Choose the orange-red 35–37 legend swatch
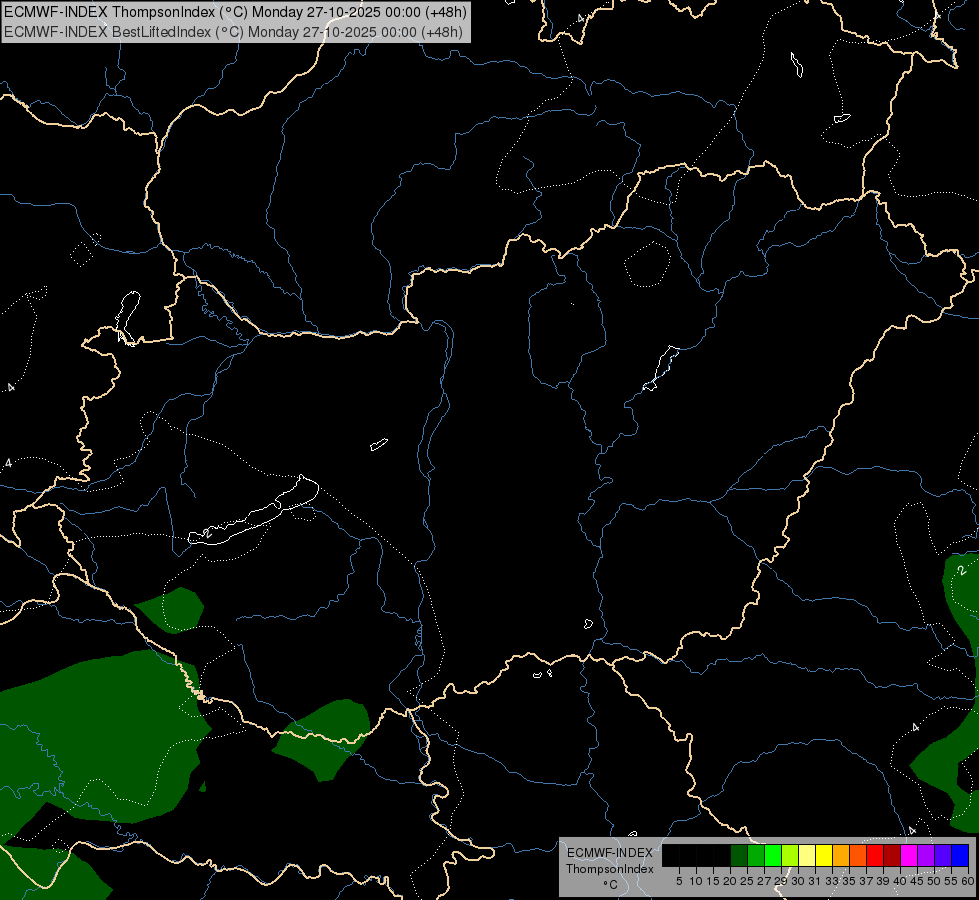Image resolution: width=979 pixels, height=900 pixels. pos(858,855)
